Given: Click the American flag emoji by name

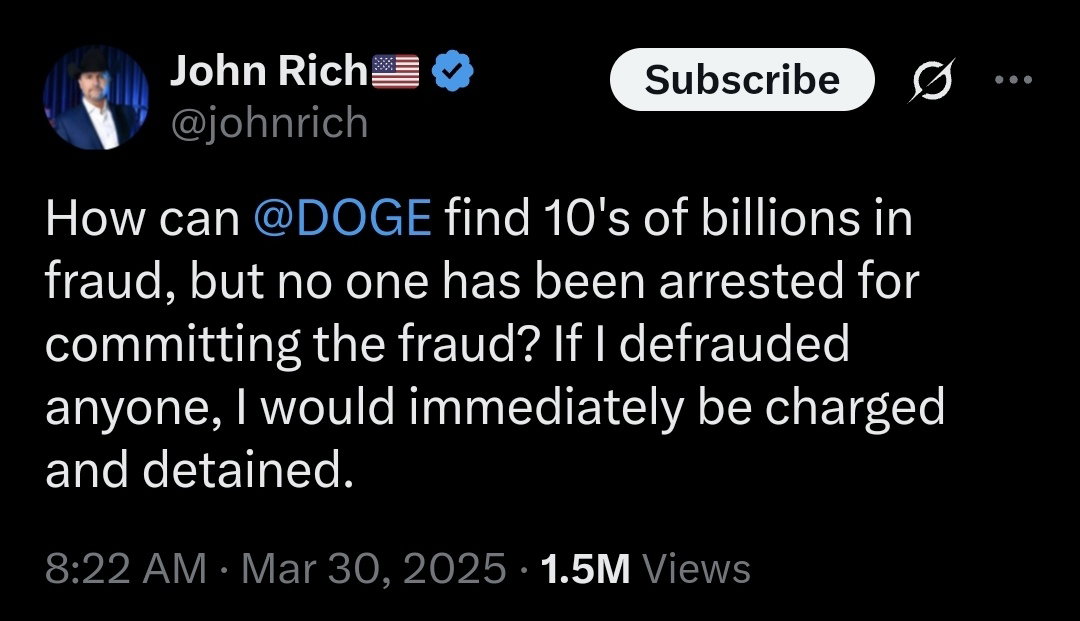Looking at the screenshot, I should [x=396, y=72].
